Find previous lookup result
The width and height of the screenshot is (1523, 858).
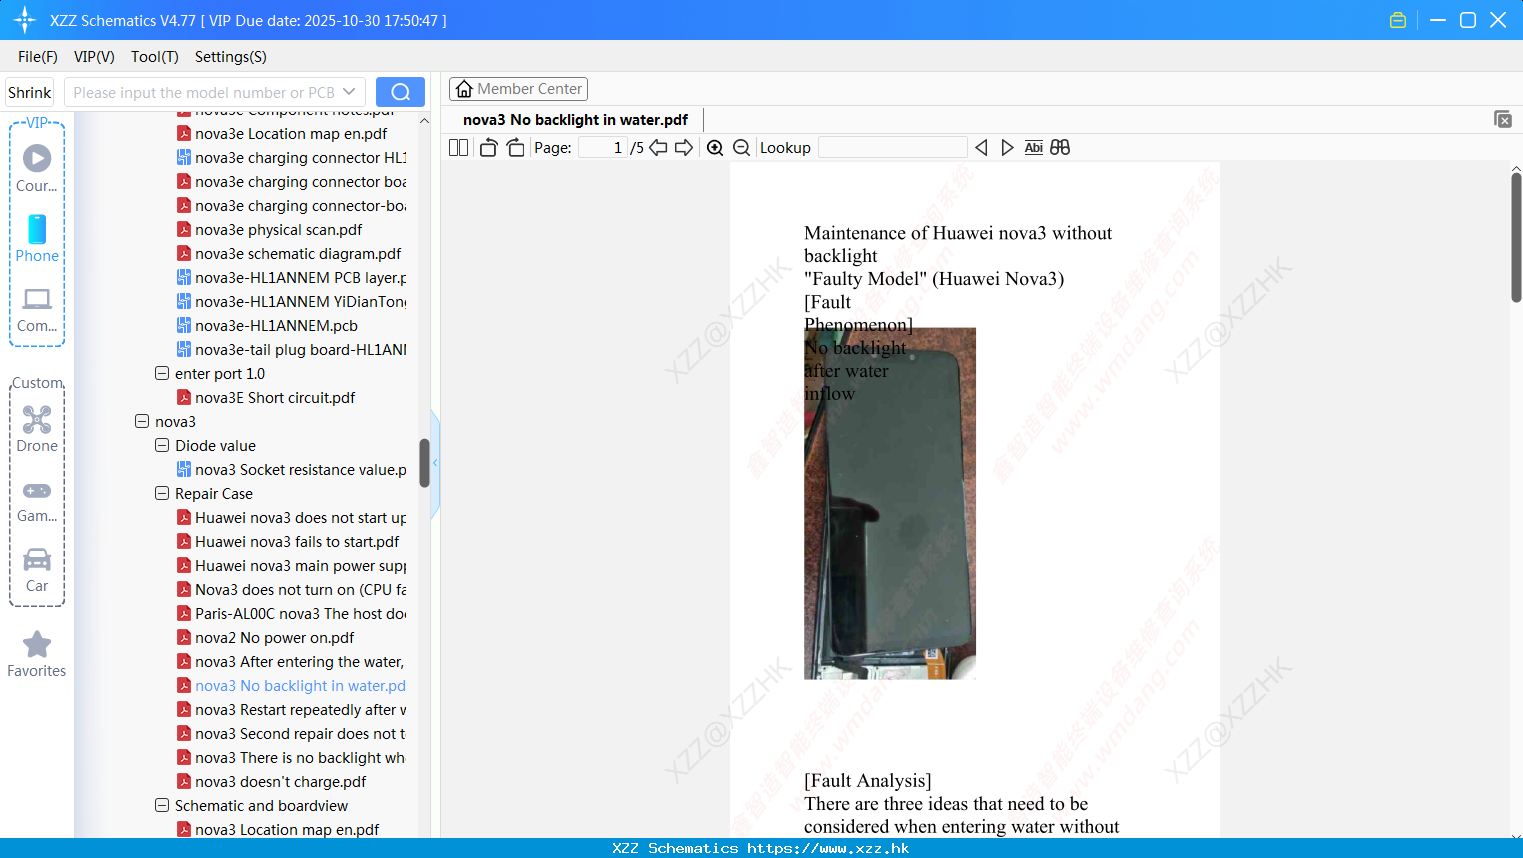pos(981,148)
